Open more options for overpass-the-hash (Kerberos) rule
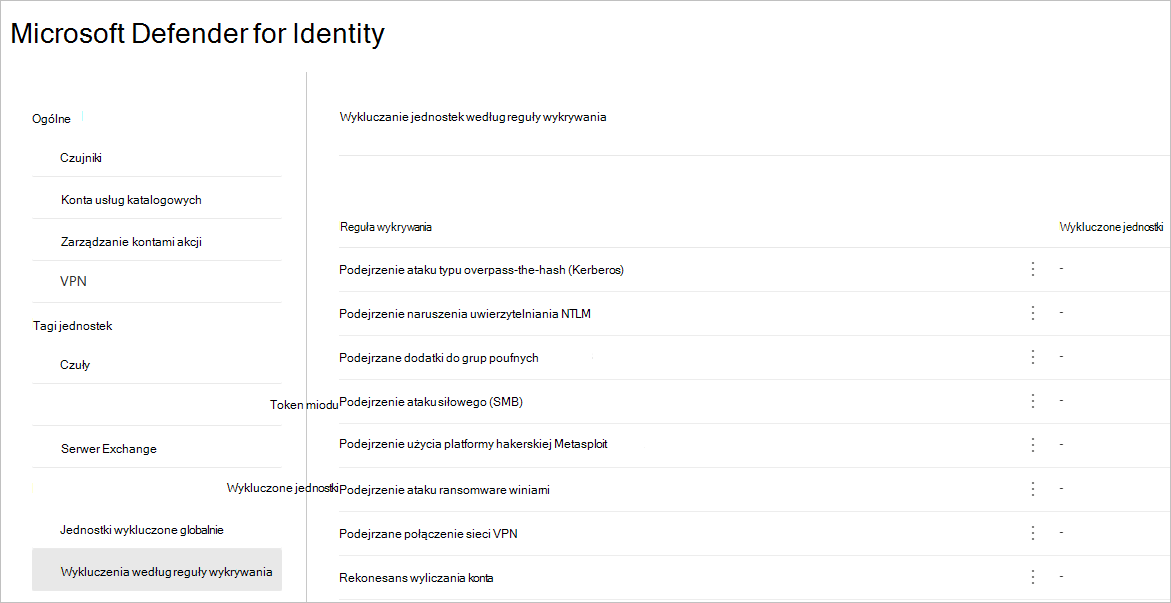This screenshot has width=1171, height=603. click(1033, 269)
